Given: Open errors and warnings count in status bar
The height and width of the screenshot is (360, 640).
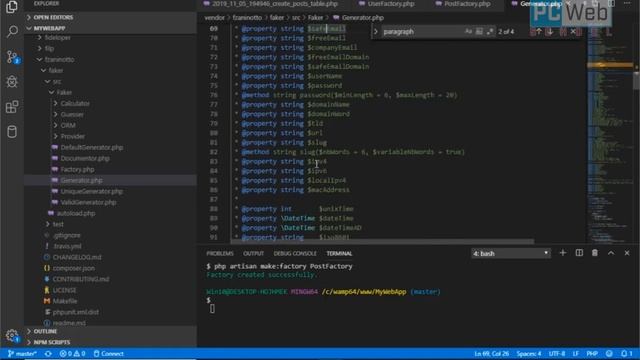Looking at the screenshot, I should [72, 353].
